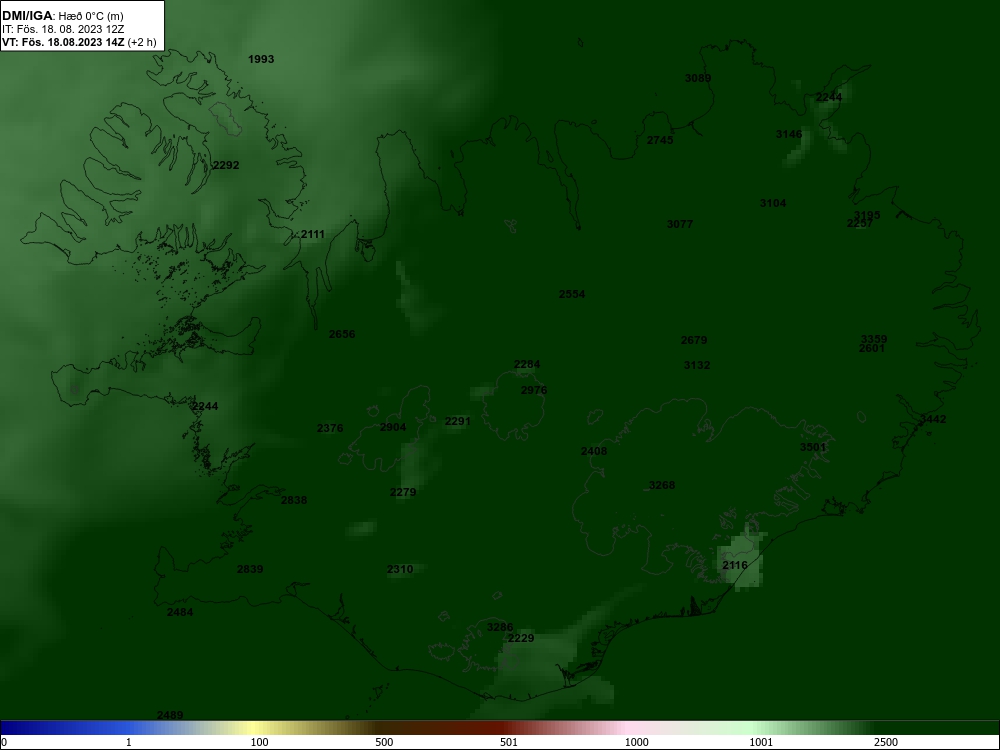Click the legend label 1000
The image size is (1000, 750).
(x=636, y=742)
